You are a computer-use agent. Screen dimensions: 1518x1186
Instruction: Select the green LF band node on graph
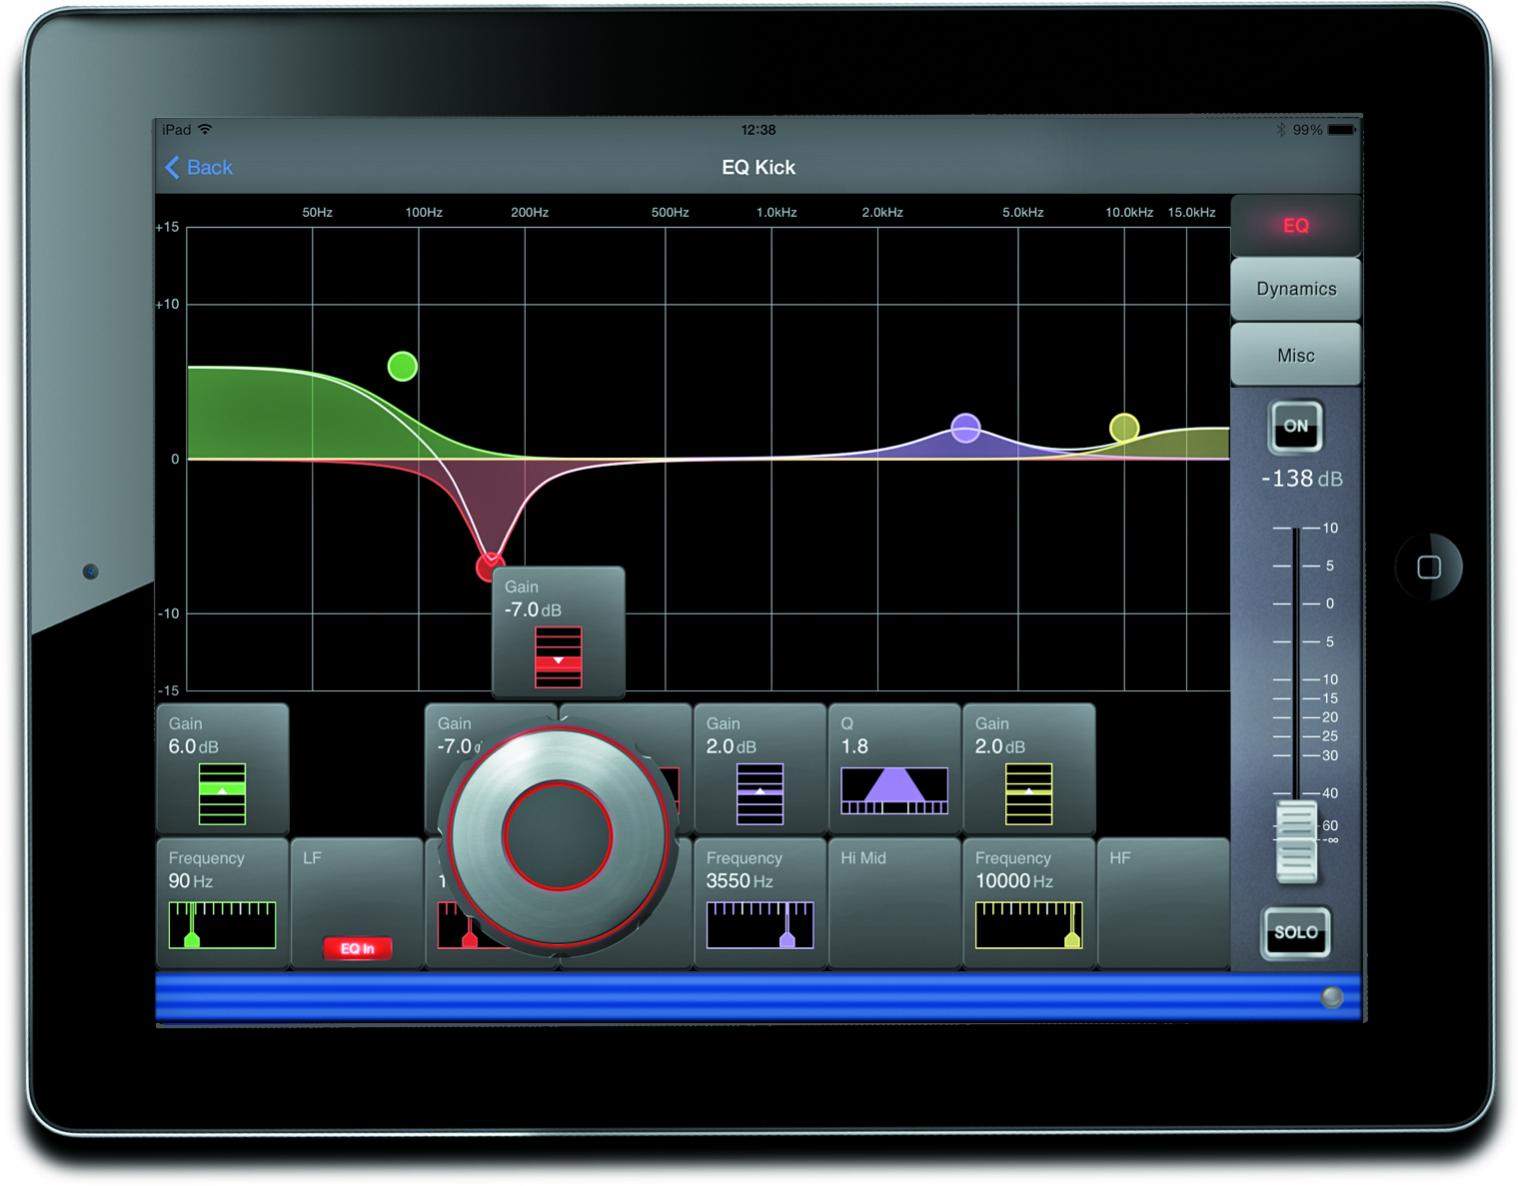[x=402, y=366]
